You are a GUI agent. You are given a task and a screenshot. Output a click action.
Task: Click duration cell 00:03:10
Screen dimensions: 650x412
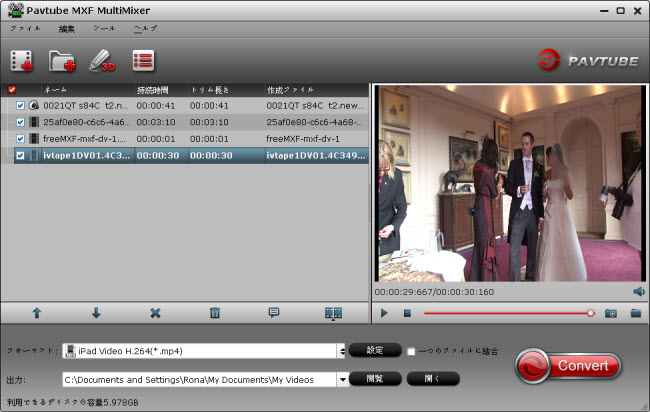[156, 122]
